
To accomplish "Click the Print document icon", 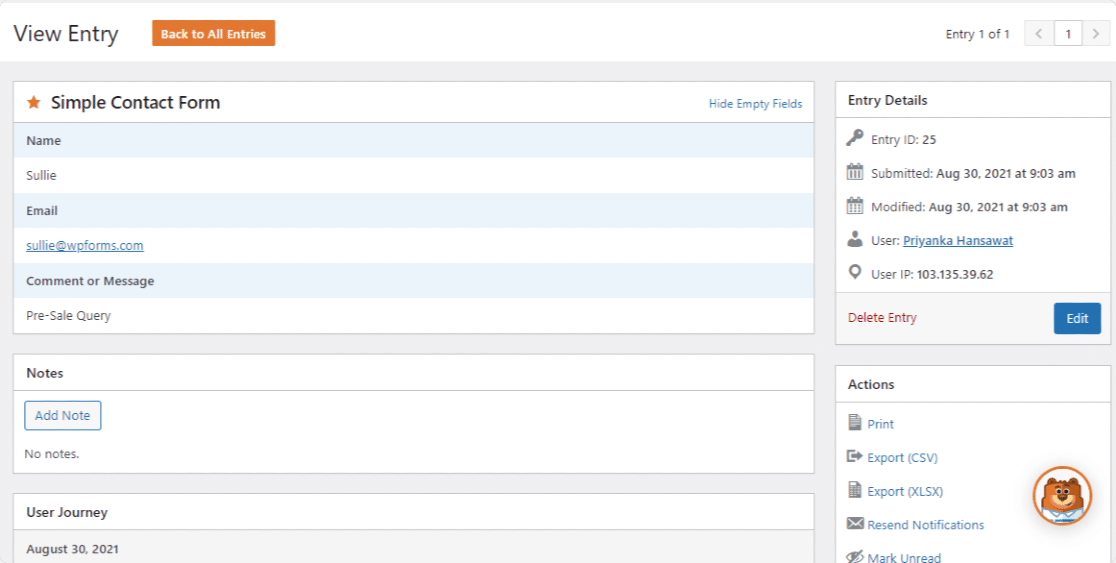I will click(854, 423).
